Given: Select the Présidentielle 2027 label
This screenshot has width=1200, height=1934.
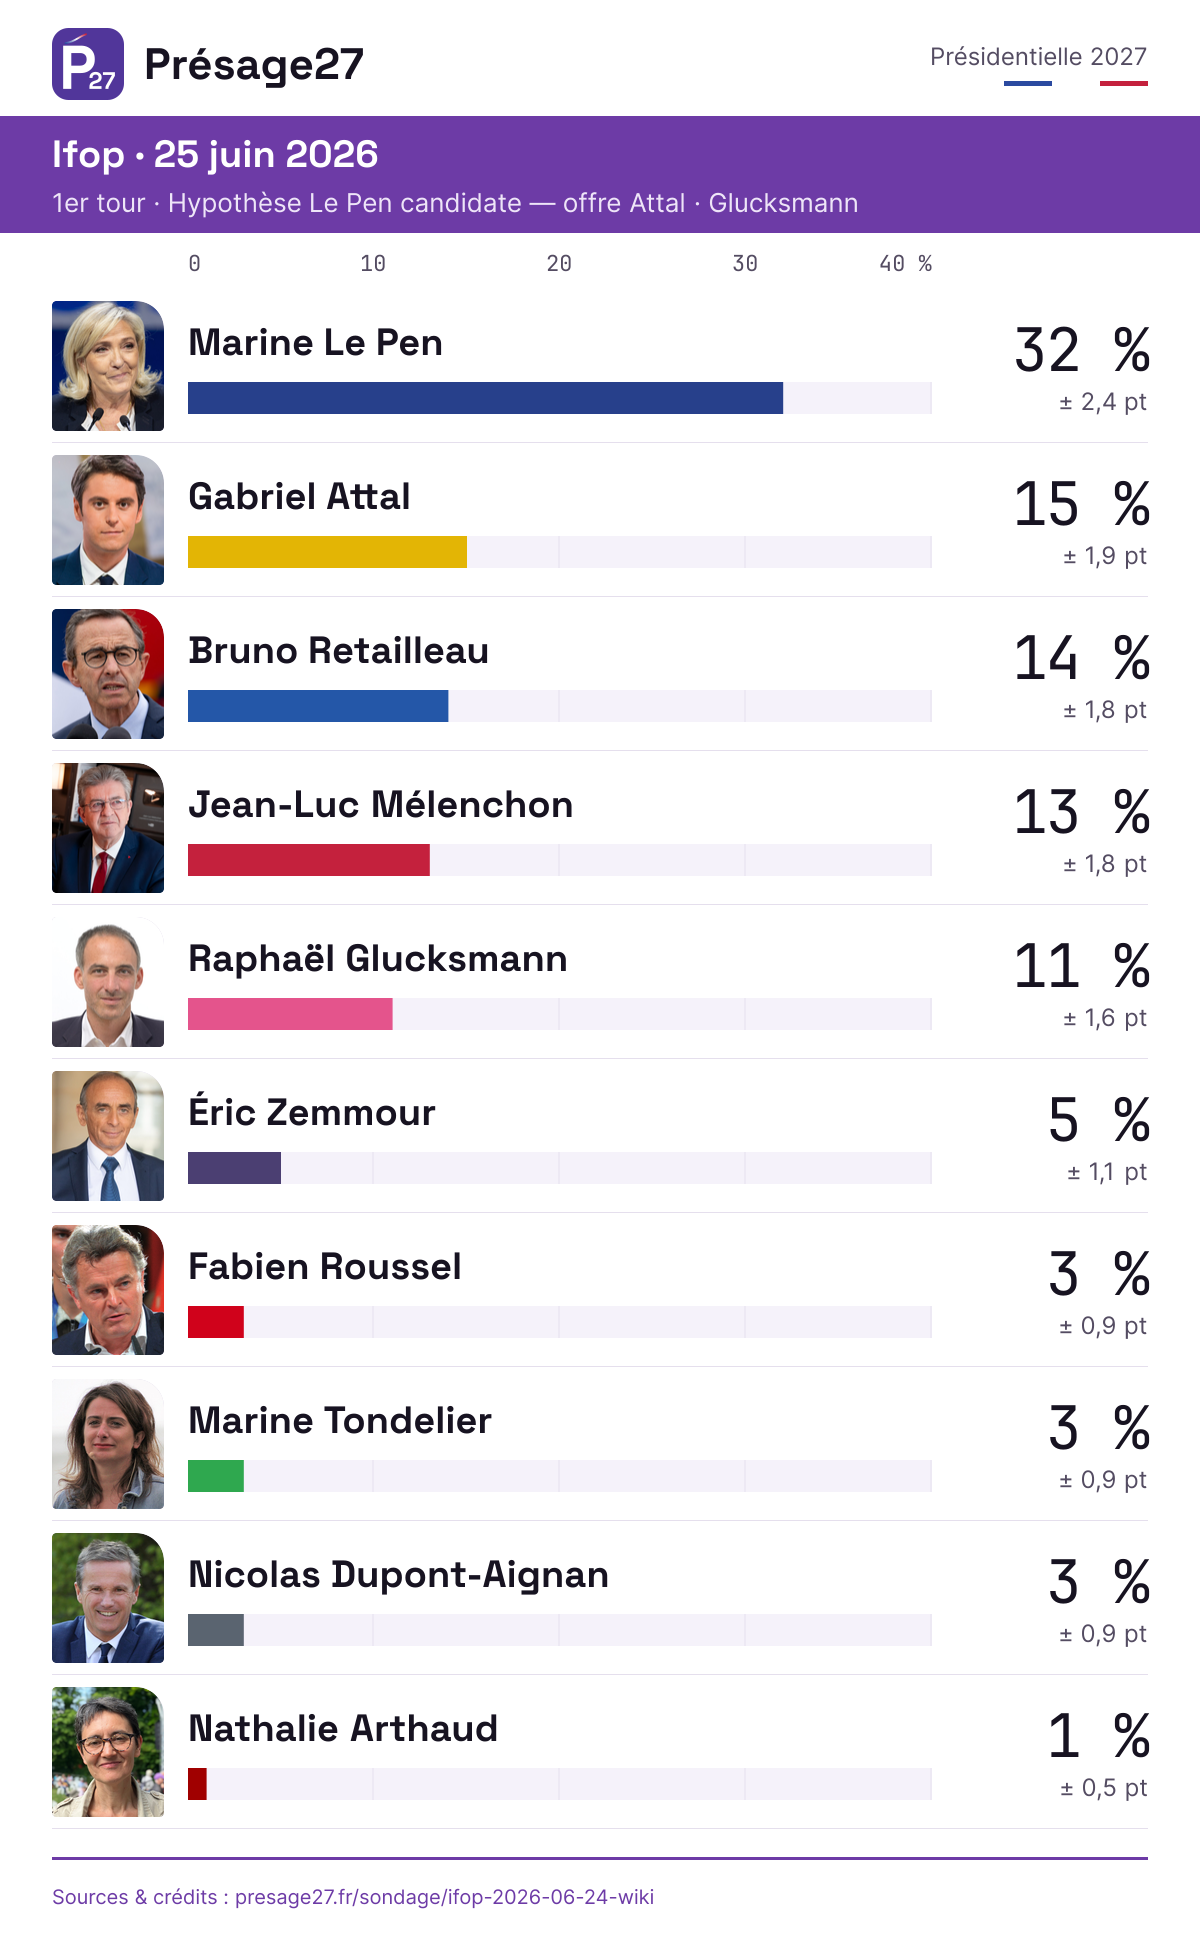Looking at the screenshot, I should 1038,57.
